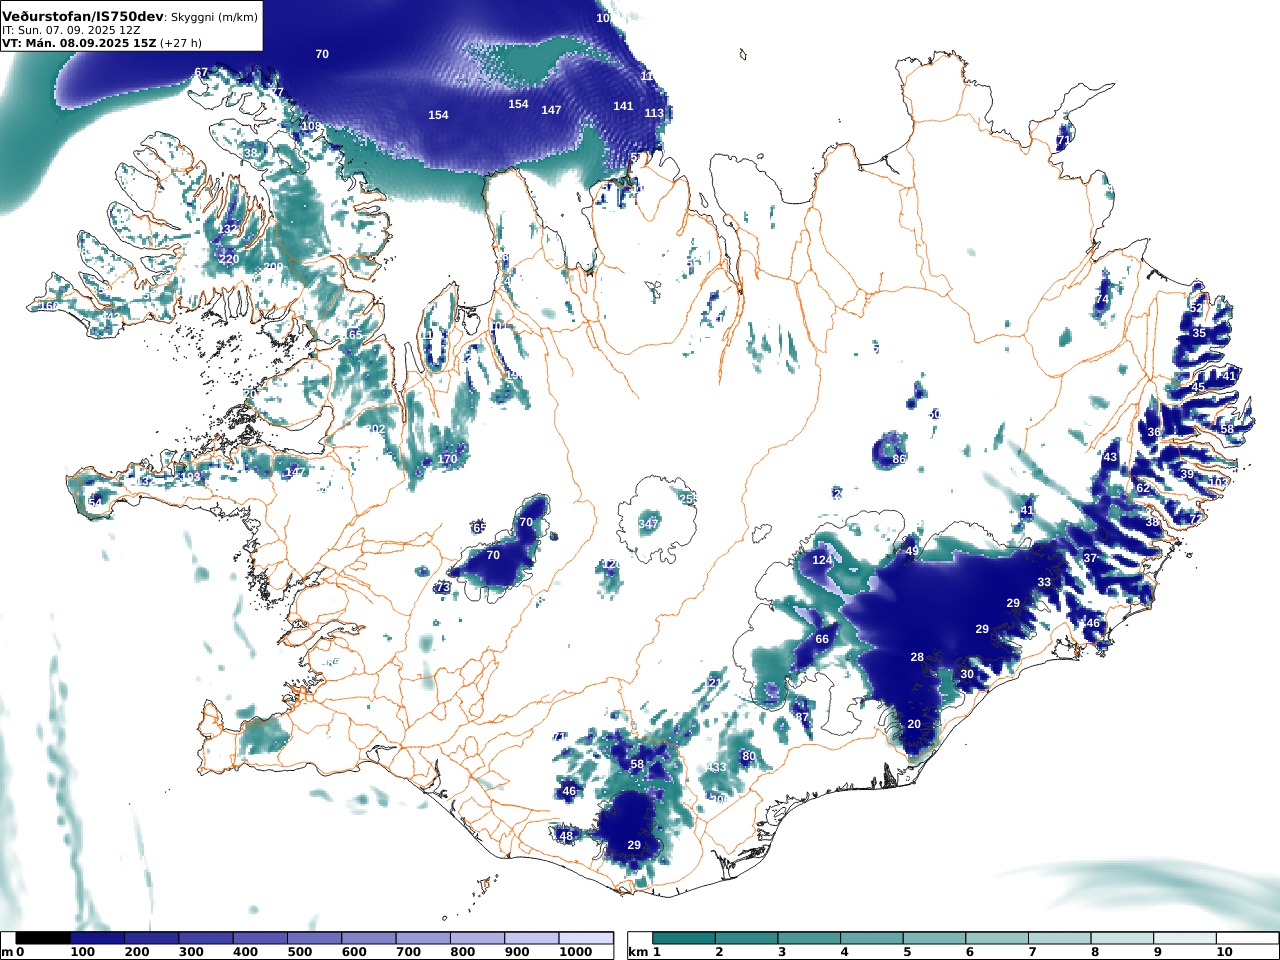Click the 500 tick on meter scale
The width and height of the screenshot is (1280, 960).
pyautogui.click(x=300, y=952)
